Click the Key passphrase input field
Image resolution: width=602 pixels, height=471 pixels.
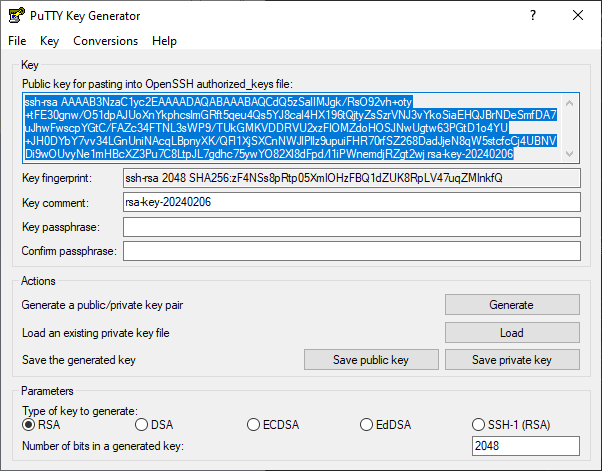352,227
